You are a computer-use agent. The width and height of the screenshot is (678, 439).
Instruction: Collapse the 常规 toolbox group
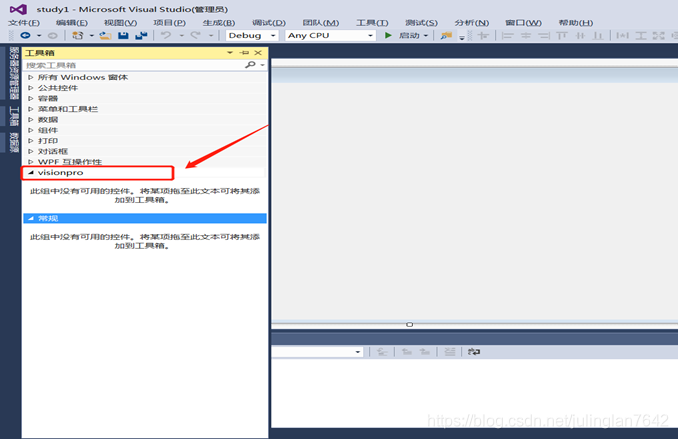click(x=31, y=218)
